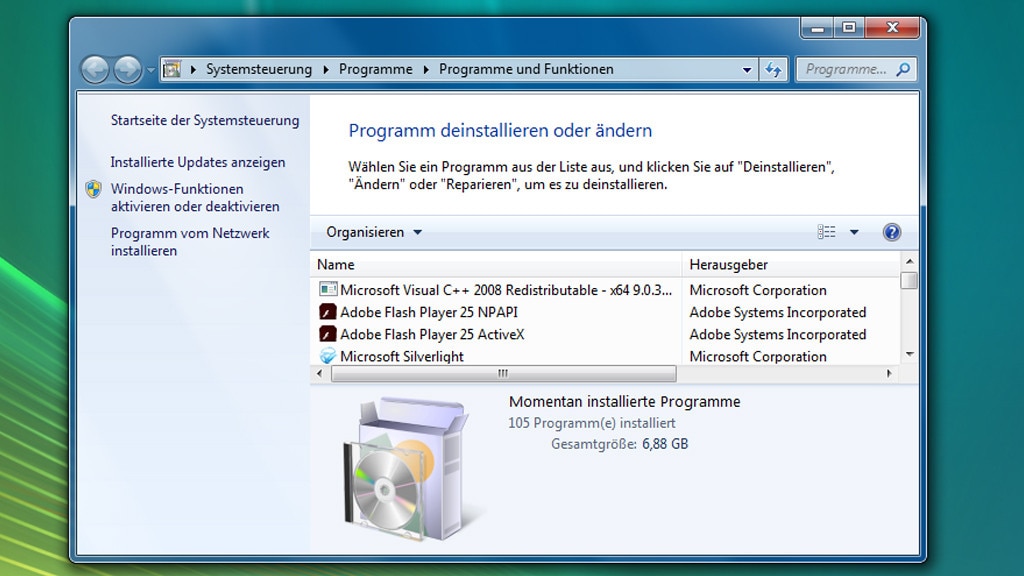Click vertical scrollbar up arrow
1024x576 pixels.
tap(909, 261)
